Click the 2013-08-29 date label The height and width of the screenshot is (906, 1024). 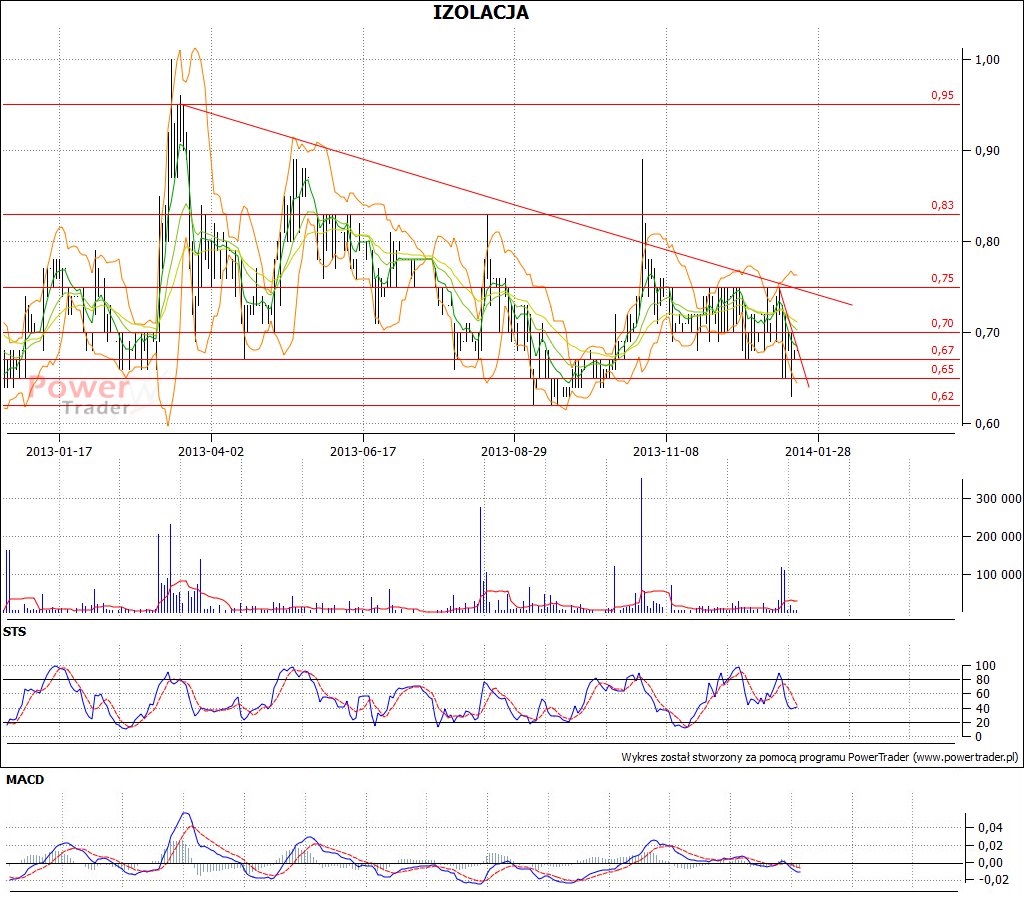point(514,451)
